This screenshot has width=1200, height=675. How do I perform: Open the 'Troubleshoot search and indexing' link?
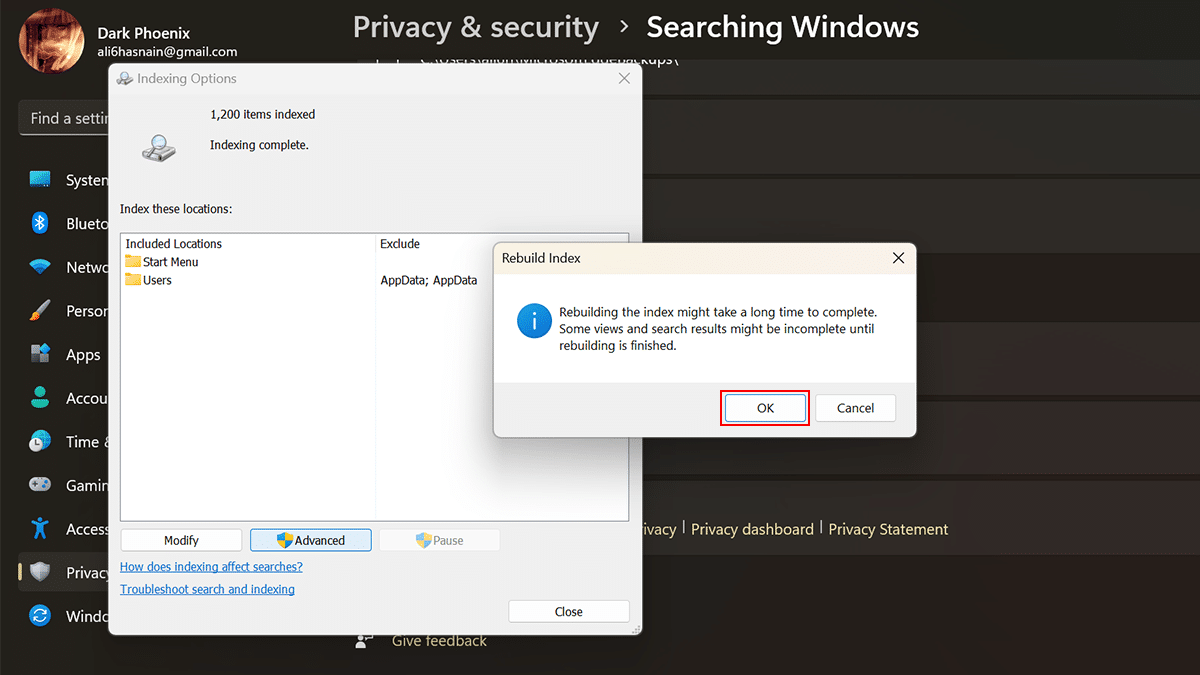[207, 590]
